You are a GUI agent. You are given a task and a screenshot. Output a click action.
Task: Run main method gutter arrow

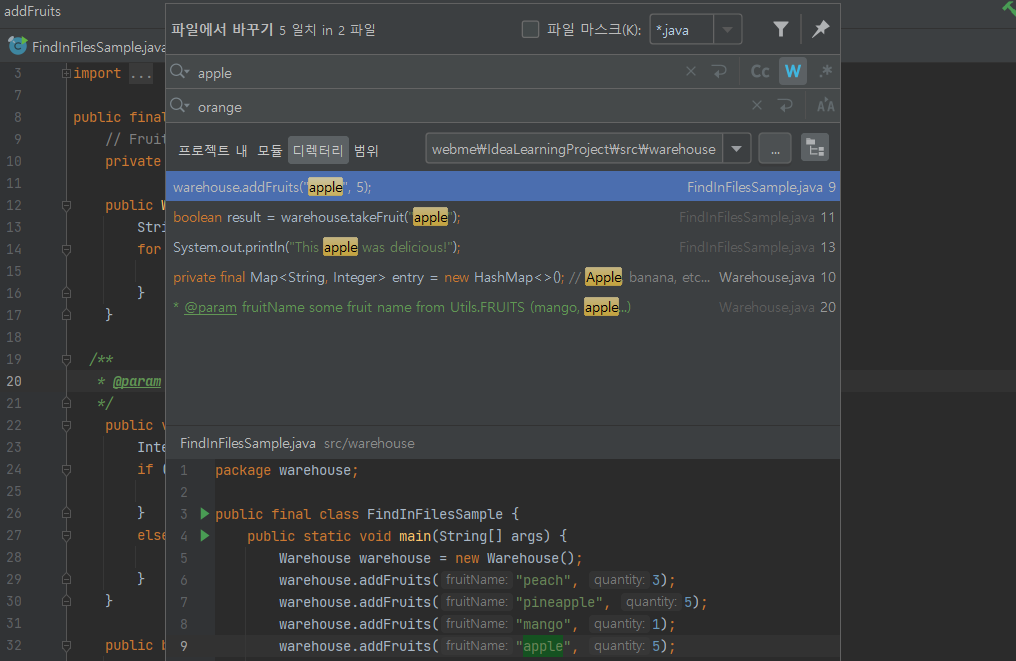[x=204, y=535]
